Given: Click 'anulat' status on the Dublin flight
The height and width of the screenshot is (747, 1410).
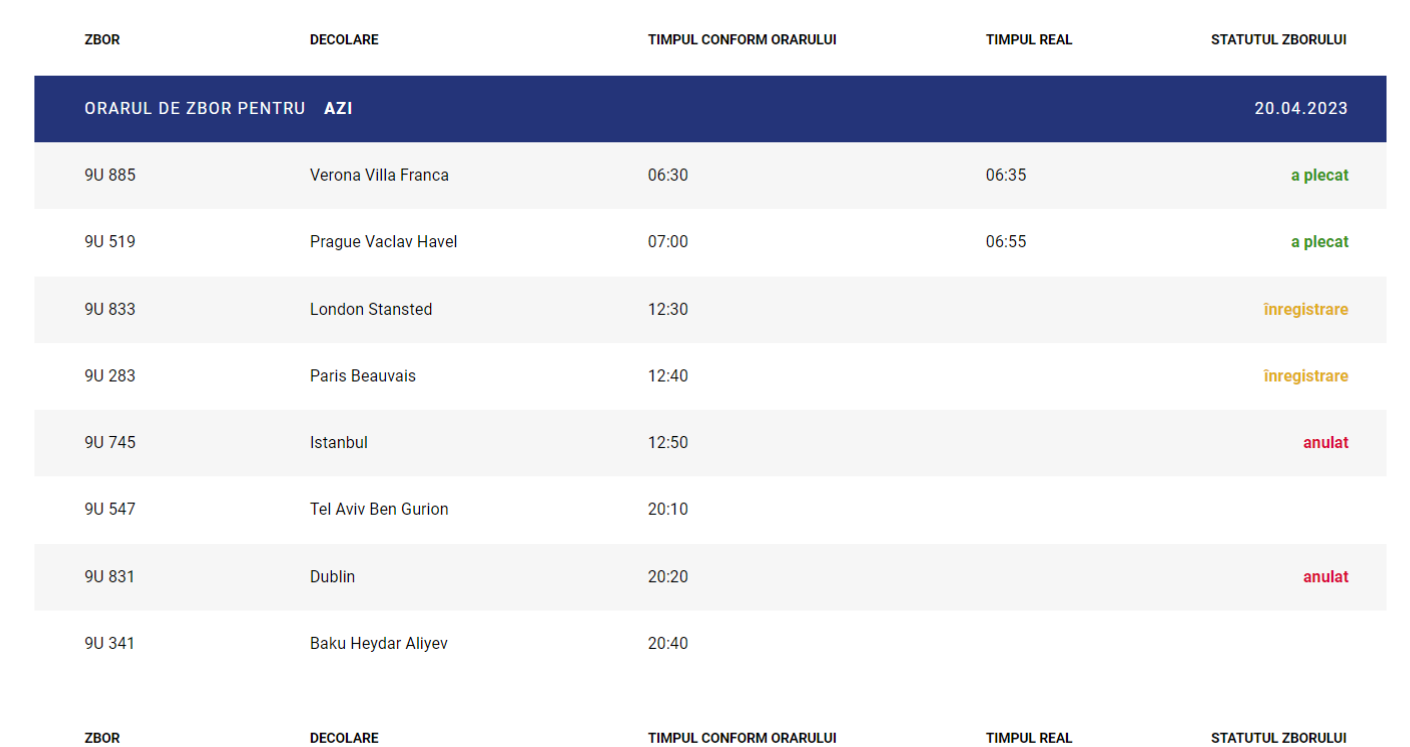Looking at the screenshot, I should pos(1325,577).
